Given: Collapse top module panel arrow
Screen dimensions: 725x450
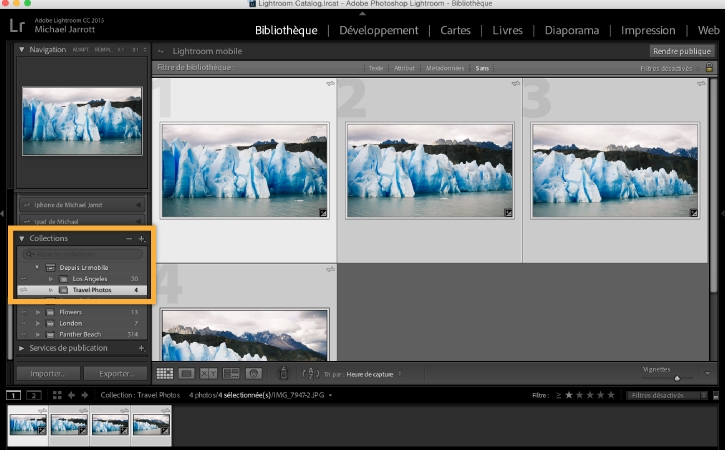Looking at the screenshot, I should point(362,14).
